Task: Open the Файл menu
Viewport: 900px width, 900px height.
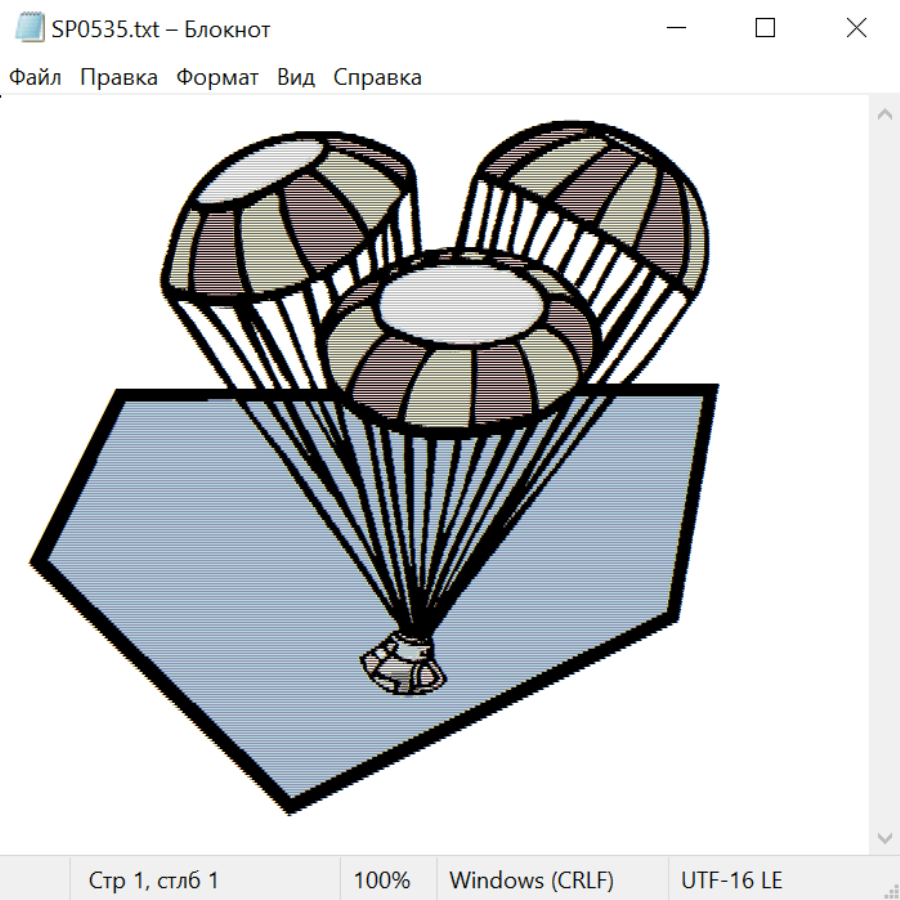Action: 35,78
